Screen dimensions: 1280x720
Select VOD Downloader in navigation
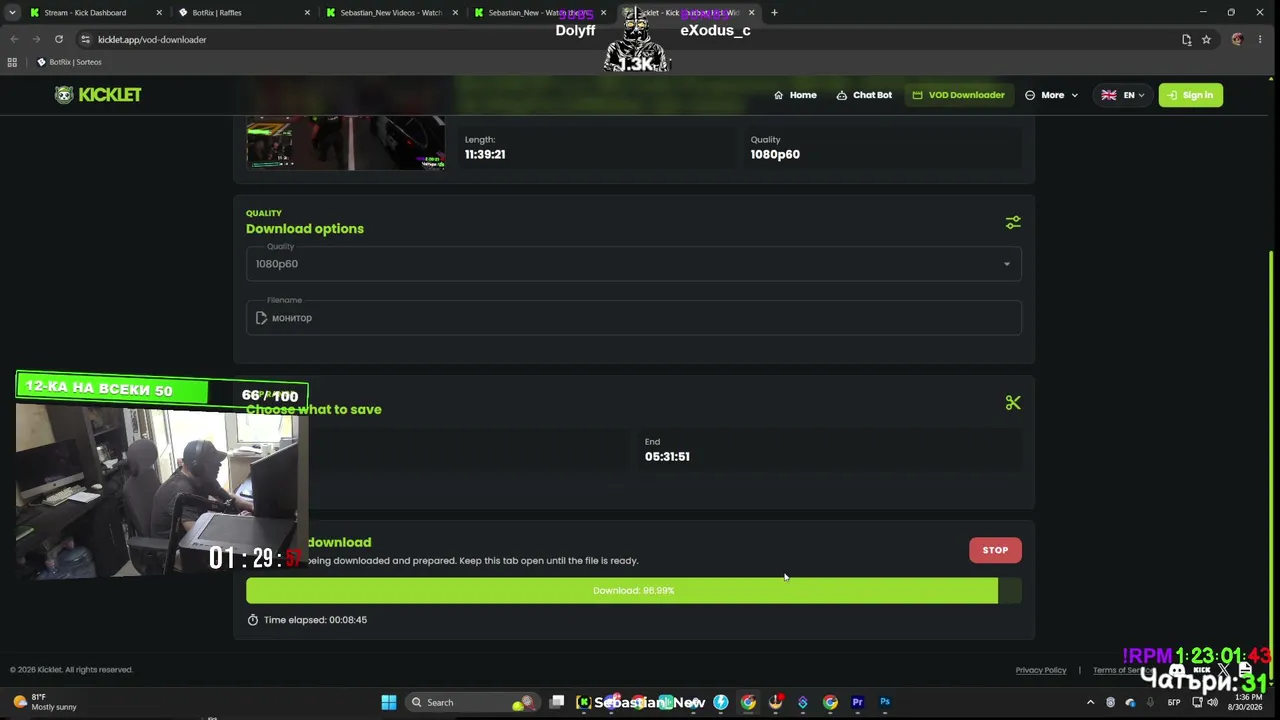click(958, 95)
